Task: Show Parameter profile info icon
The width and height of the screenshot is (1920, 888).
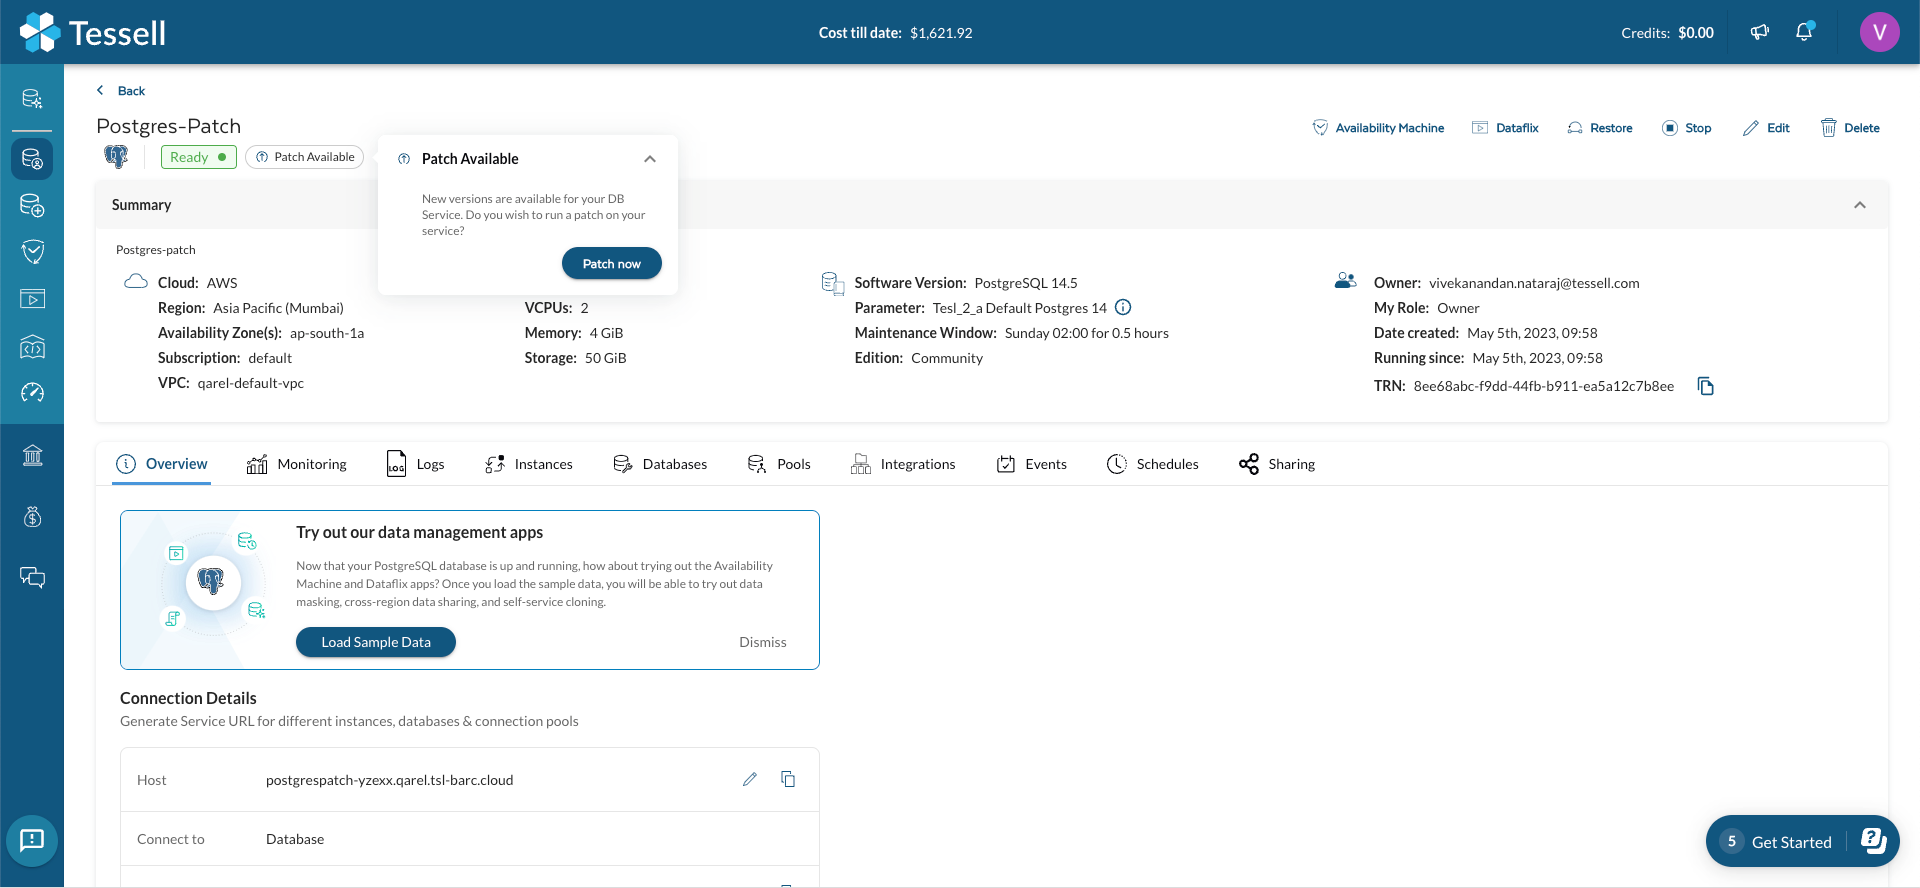Action: click(1123, 307)
